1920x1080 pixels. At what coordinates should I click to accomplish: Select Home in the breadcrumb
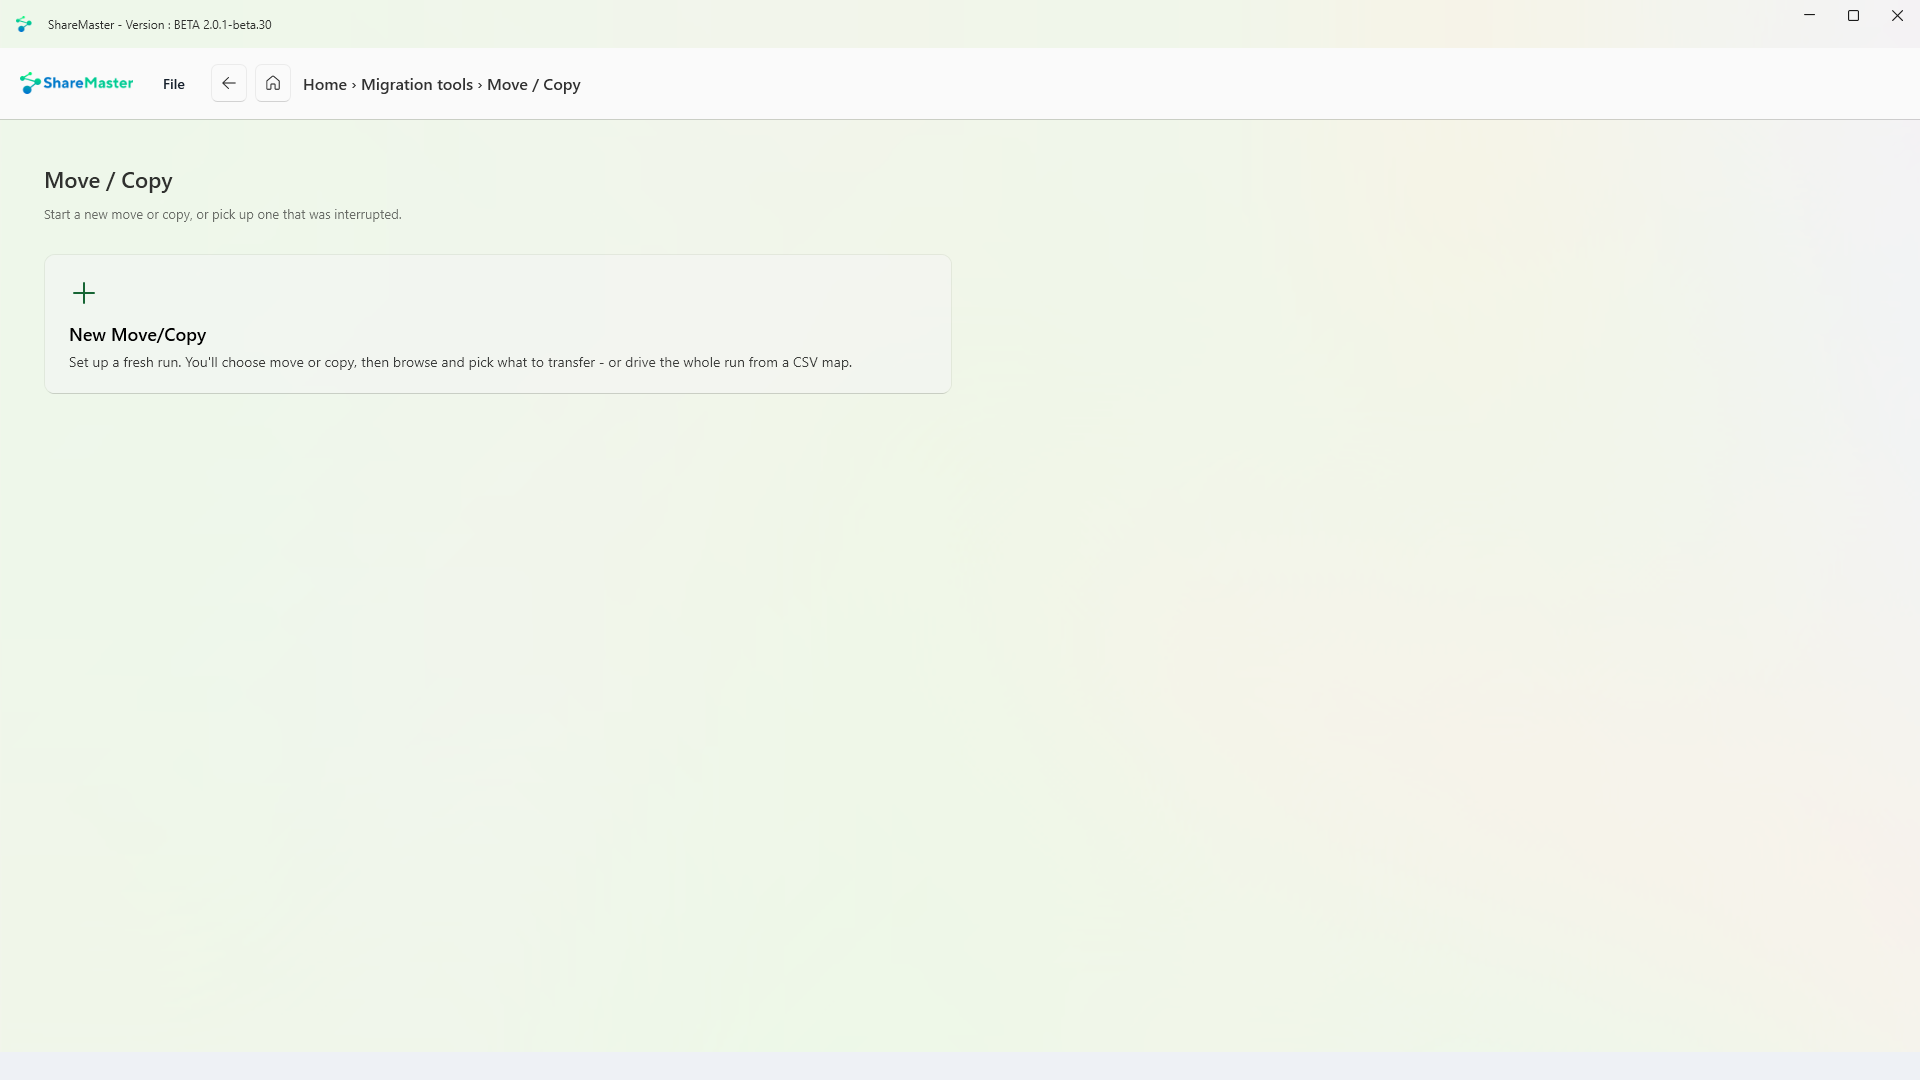coord(325,85)
